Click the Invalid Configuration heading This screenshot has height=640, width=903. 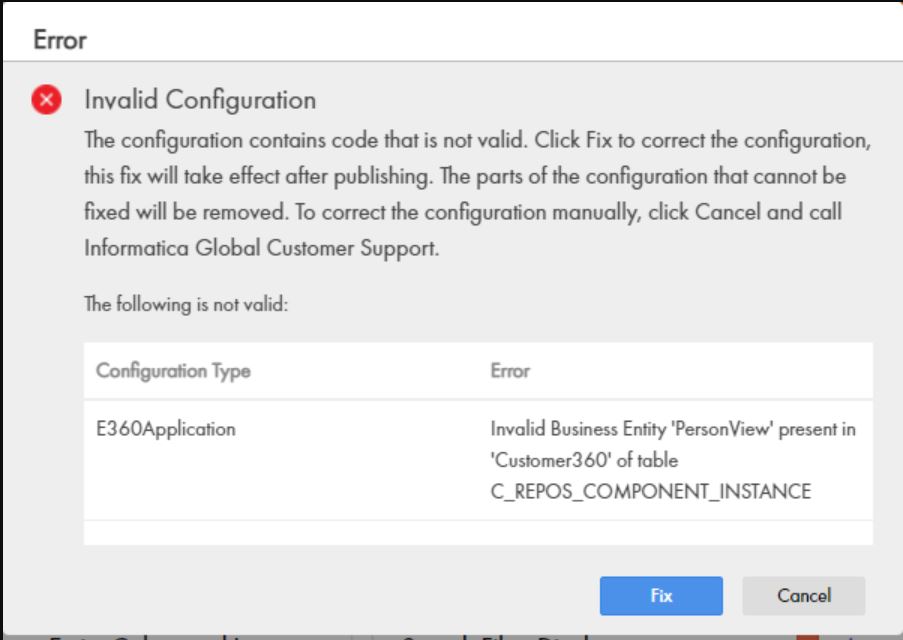[x=200, y=100]
